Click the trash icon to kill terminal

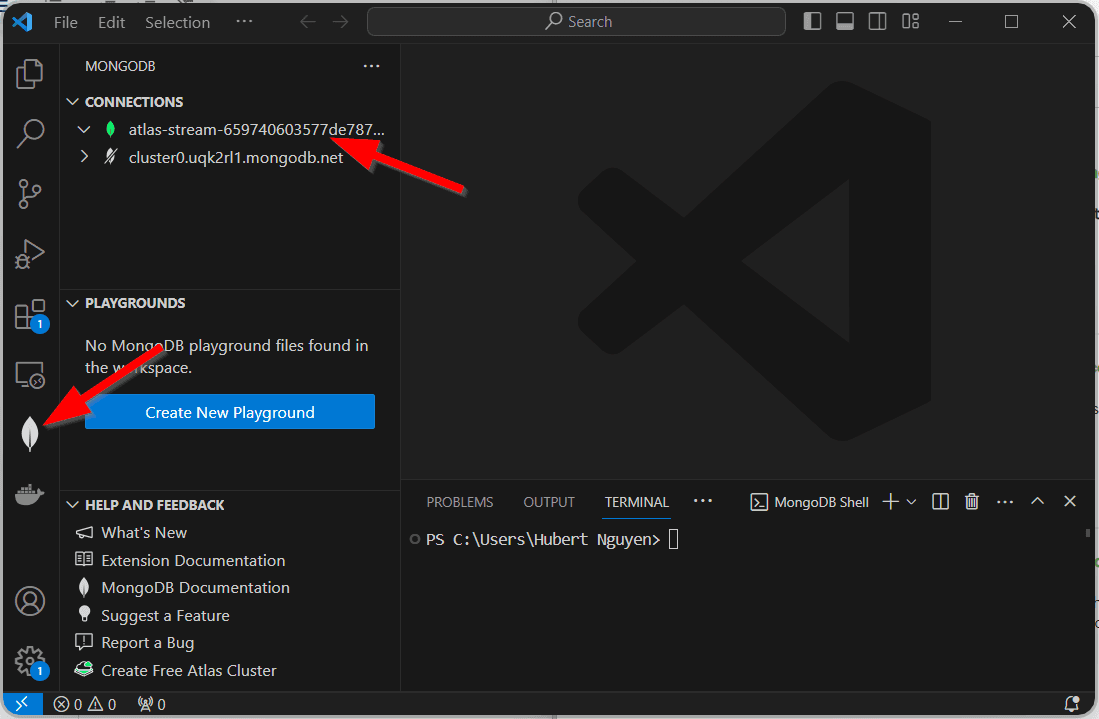(x=971, y=502)
